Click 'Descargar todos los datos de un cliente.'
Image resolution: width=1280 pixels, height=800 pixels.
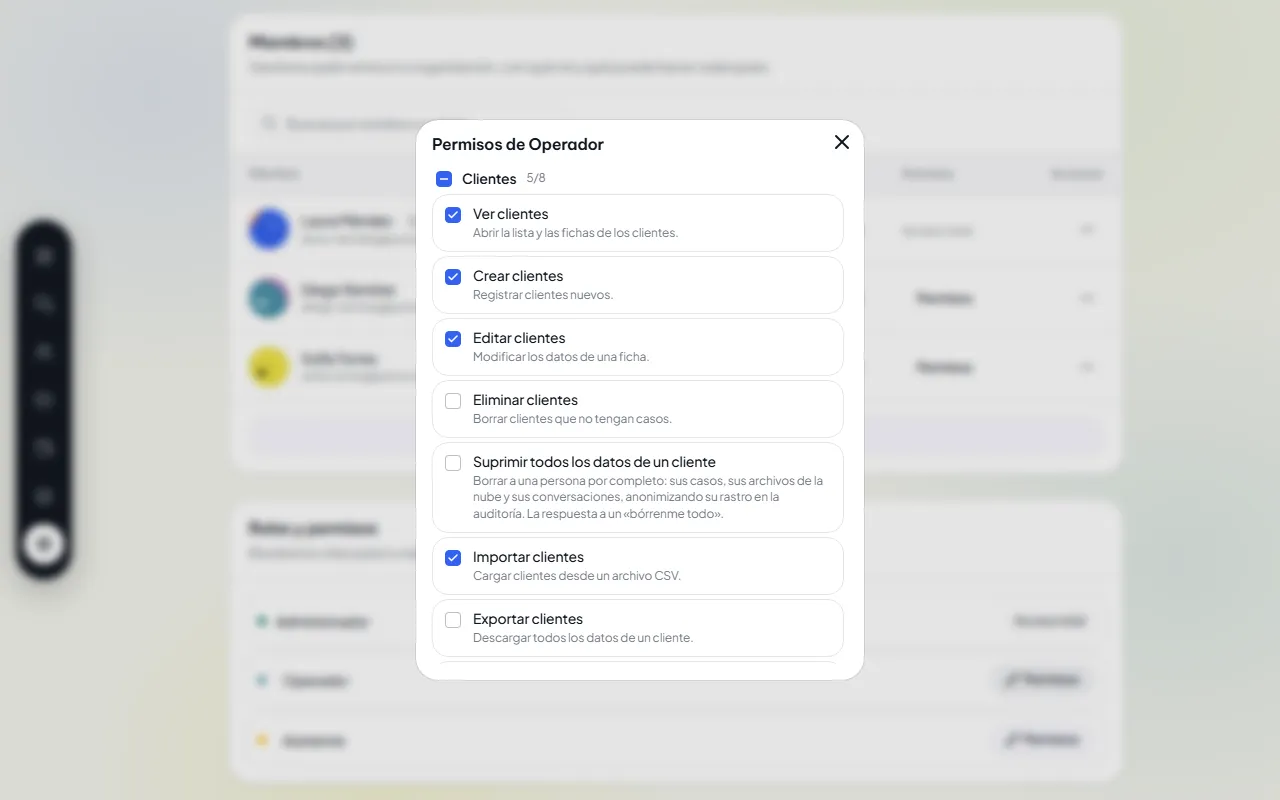click(583, 638)
